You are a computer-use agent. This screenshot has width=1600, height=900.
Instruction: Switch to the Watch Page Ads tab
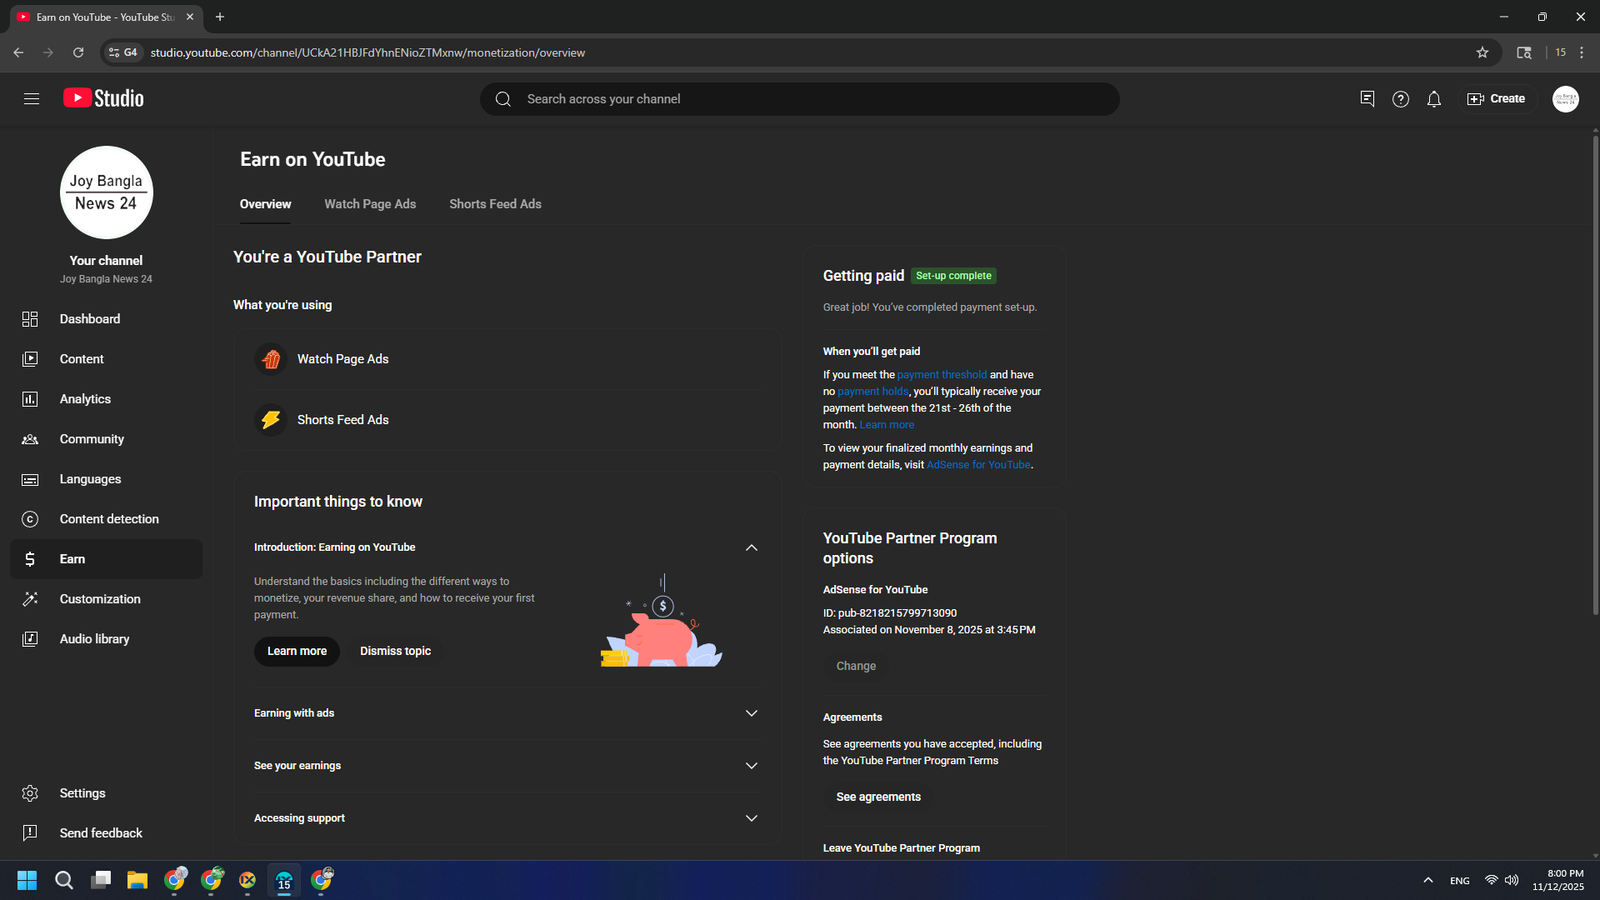(370, 204)
